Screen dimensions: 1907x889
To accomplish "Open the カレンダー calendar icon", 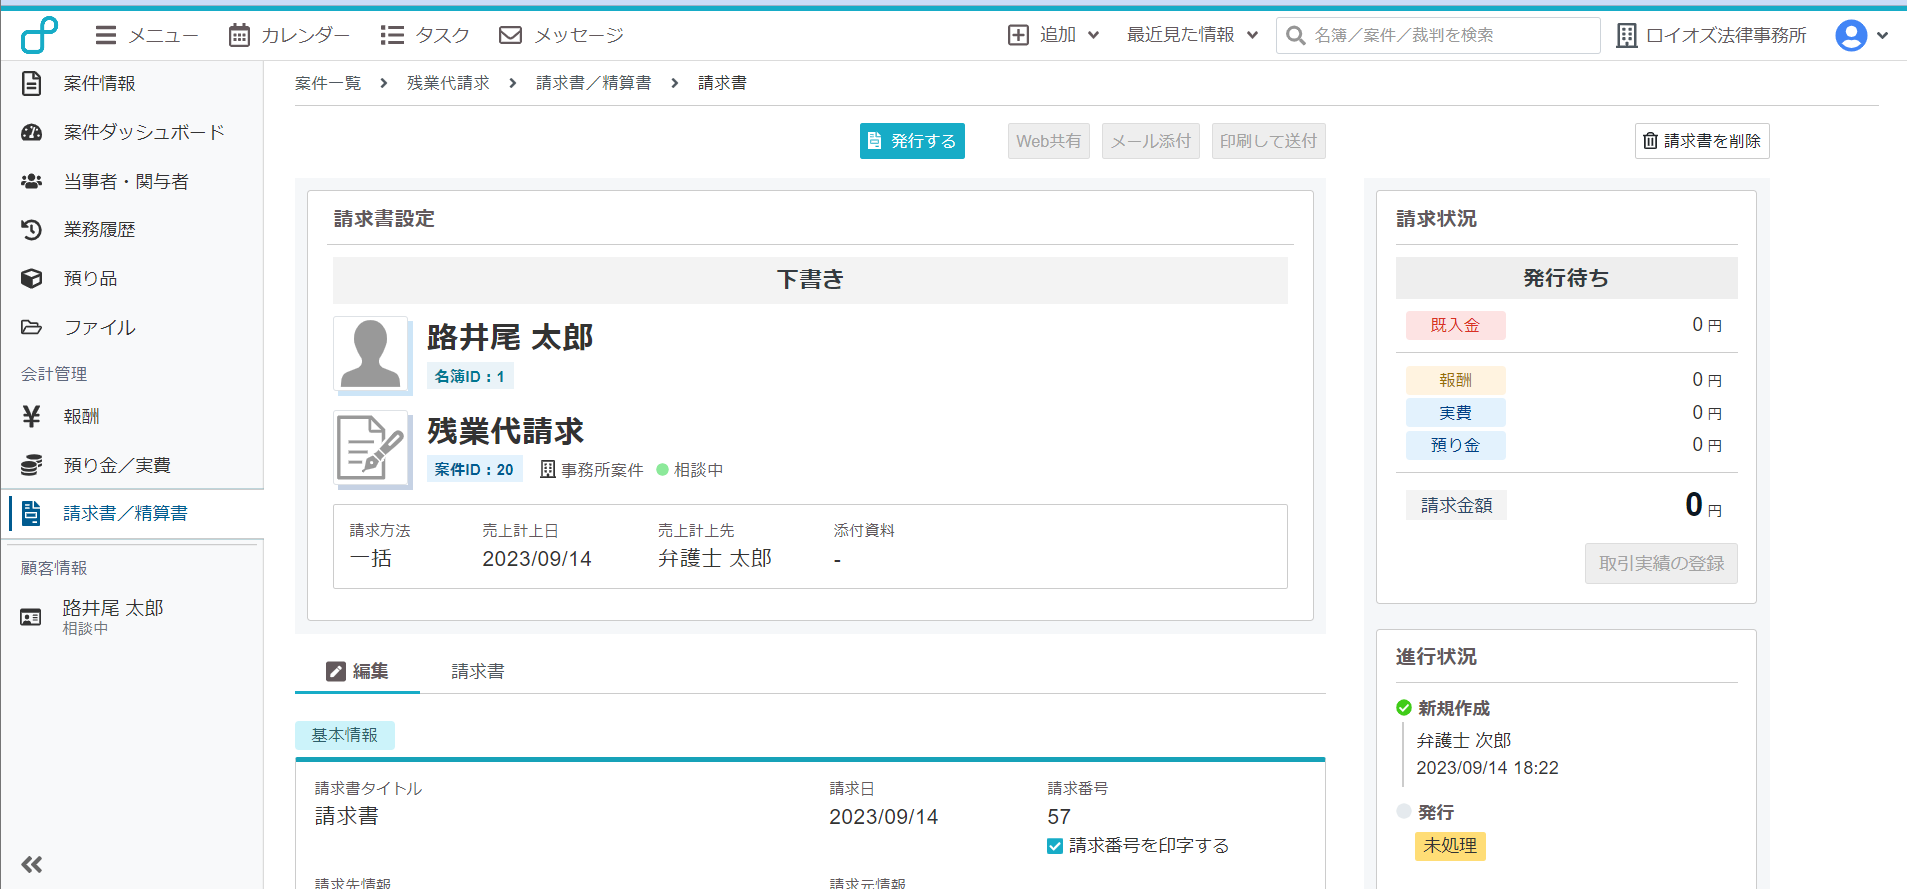I will click(x=239, y=36).
